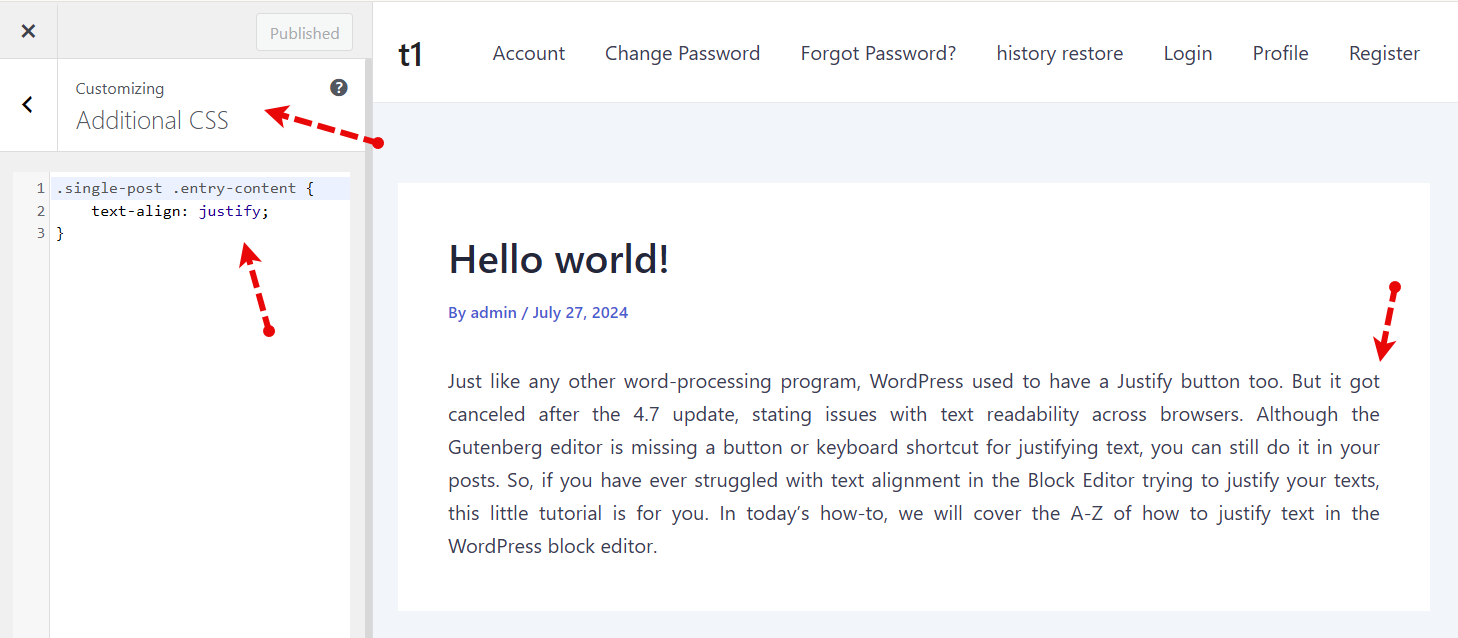The width and height of the screenshot is (1458, 638).
Task: Open Forgot Password? menu link
Action: [x=878, y=54]
